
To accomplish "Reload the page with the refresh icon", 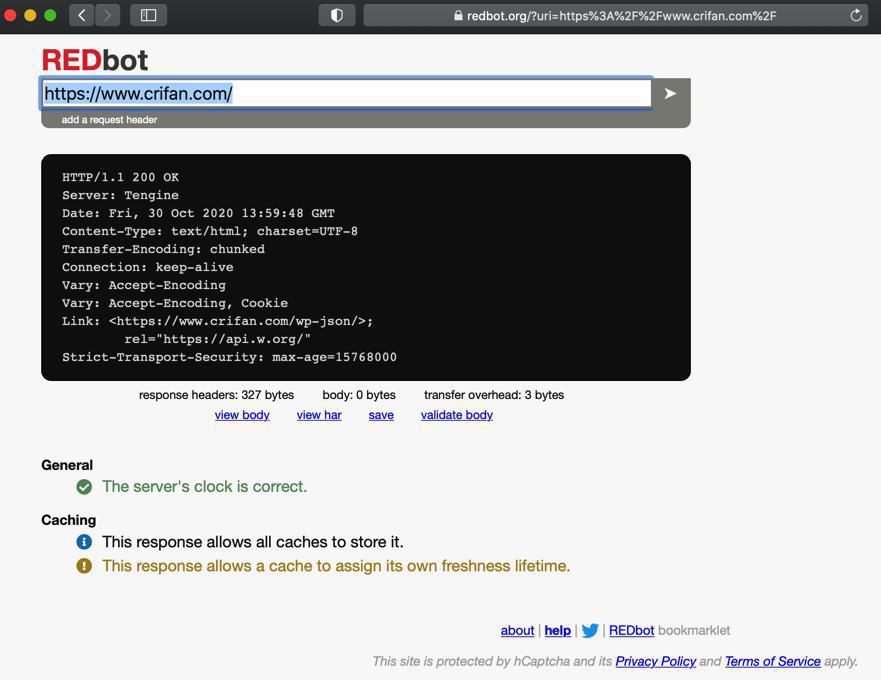I will pyautogui.click(x=856, y=15).
